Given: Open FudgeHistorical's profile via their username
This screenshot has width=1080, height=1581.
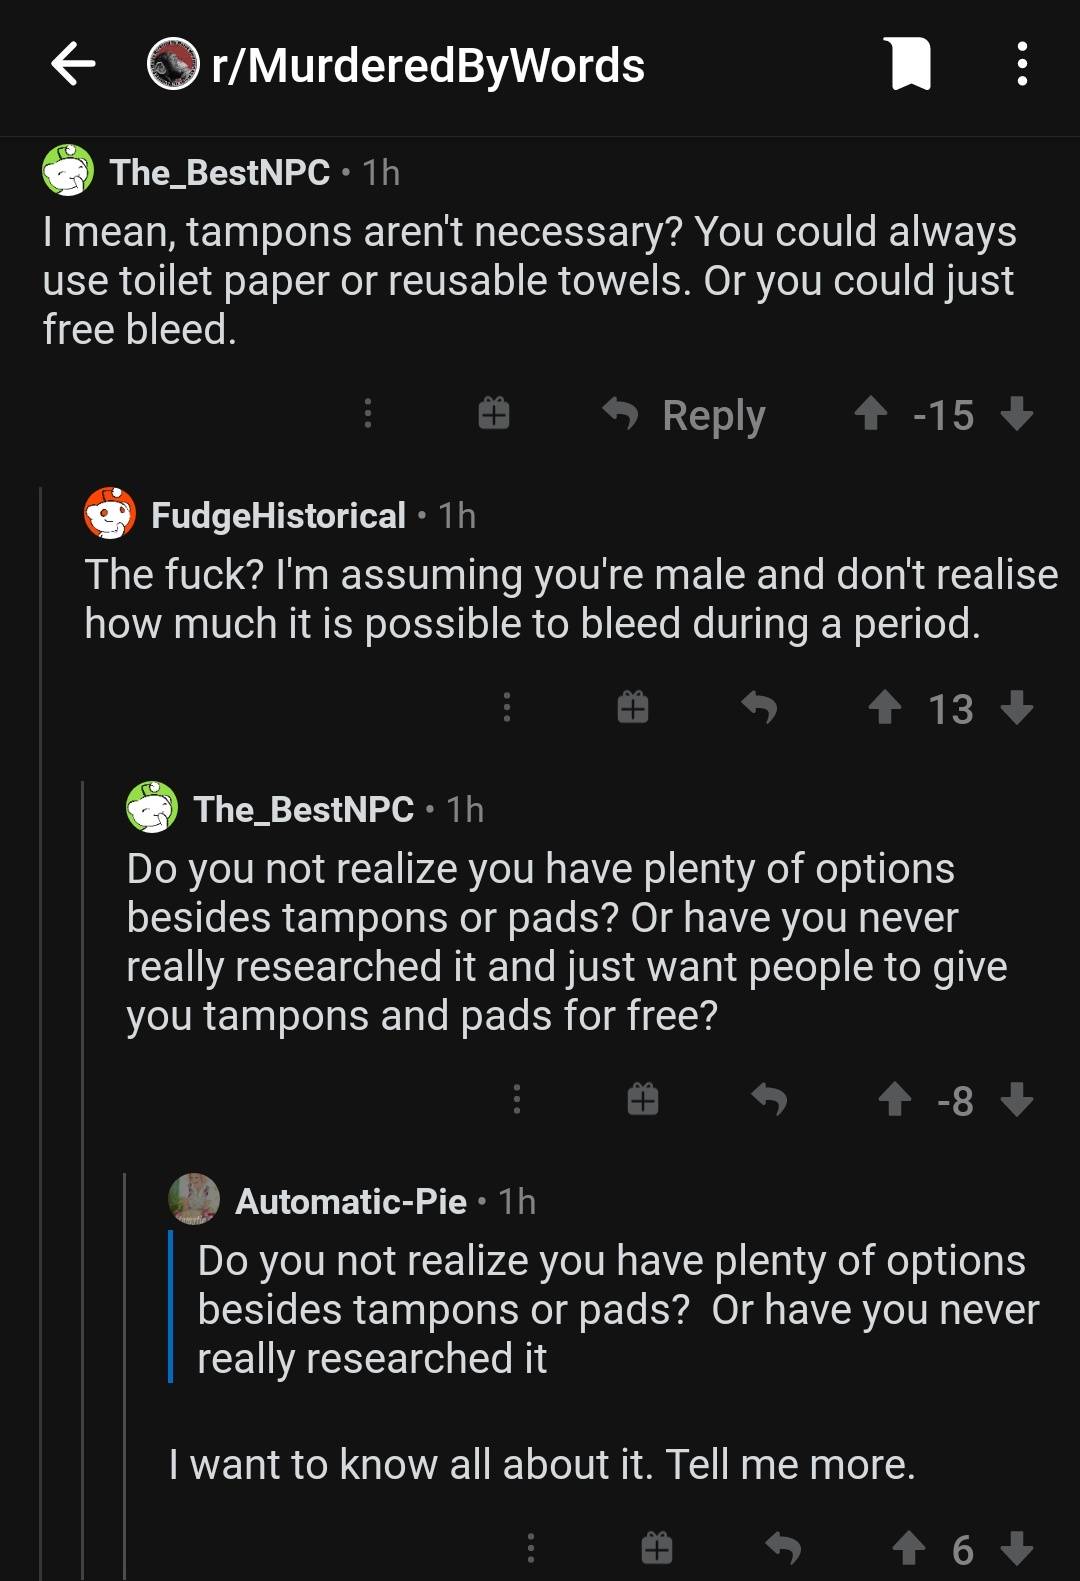Looking at the screenshot, I should (277, 517).
